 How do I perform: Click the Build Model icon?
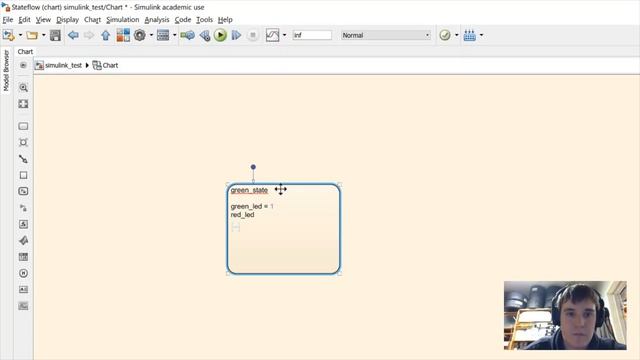[x=469, y=35]
